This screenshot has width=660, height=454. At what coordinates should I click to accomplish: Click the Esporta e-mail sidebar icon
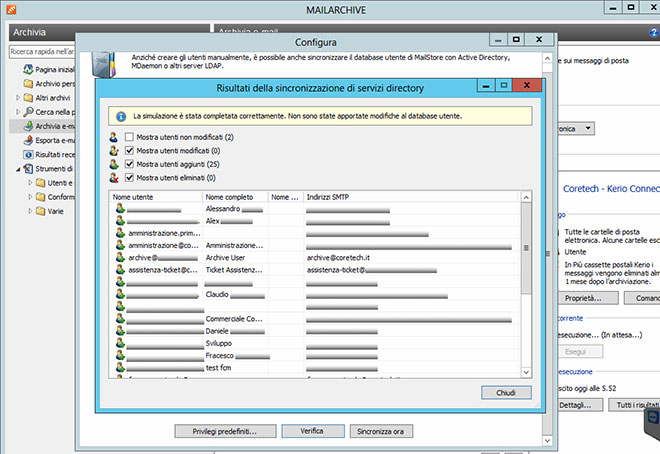click(x=26, y=141)
